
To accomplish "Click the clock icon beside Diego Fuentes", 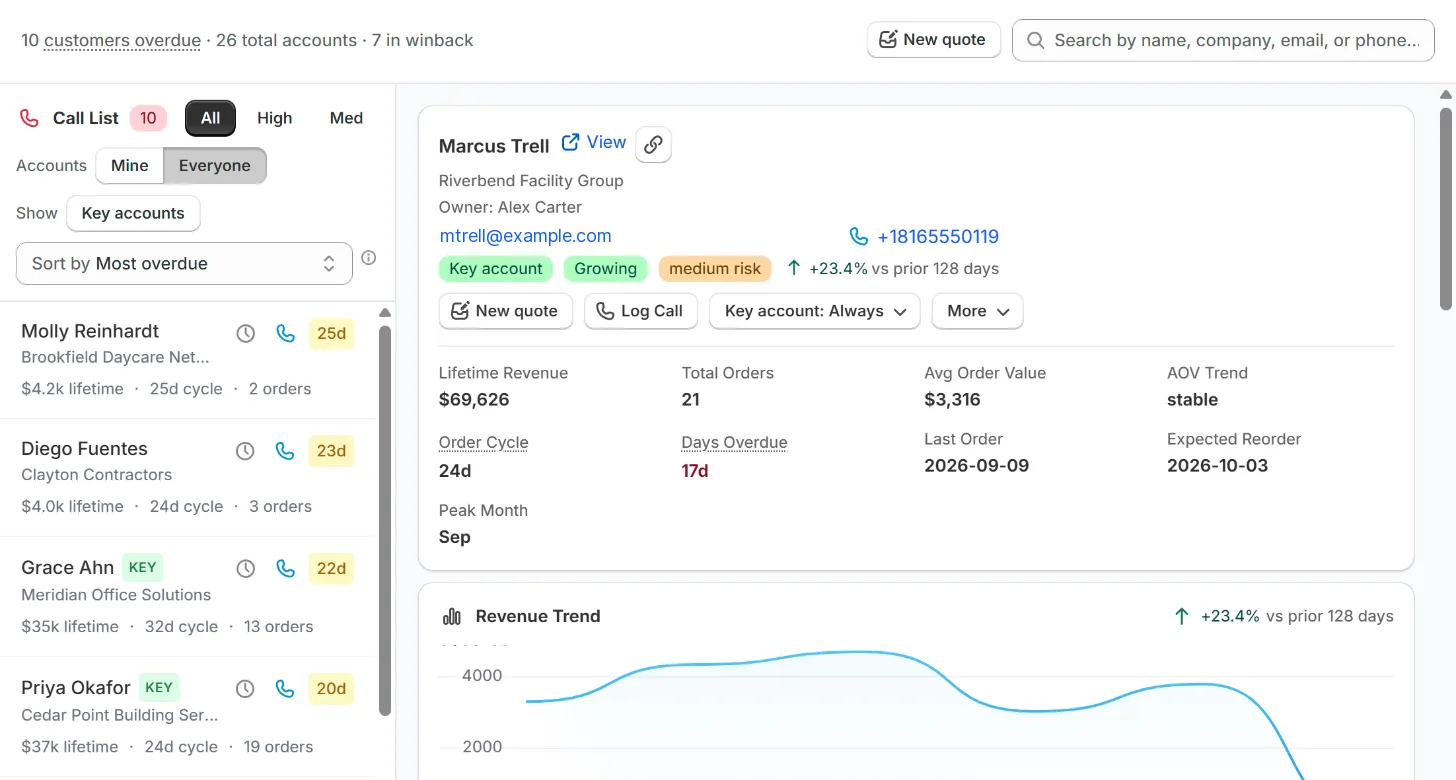I will click(245, 452).
